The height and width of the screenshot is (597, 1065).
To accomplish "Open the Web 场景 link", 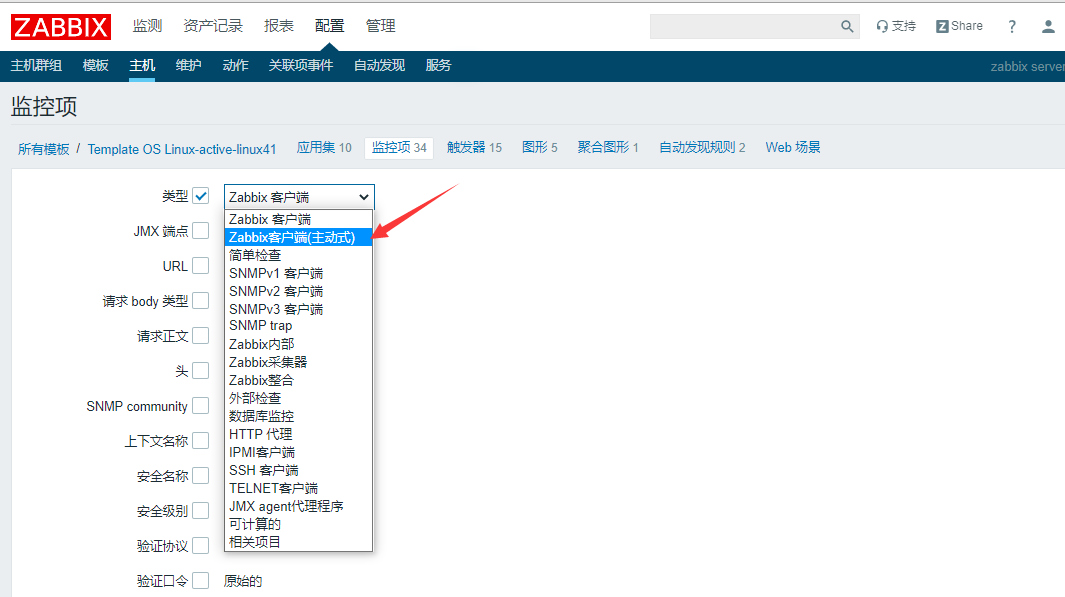I will 793,147.
